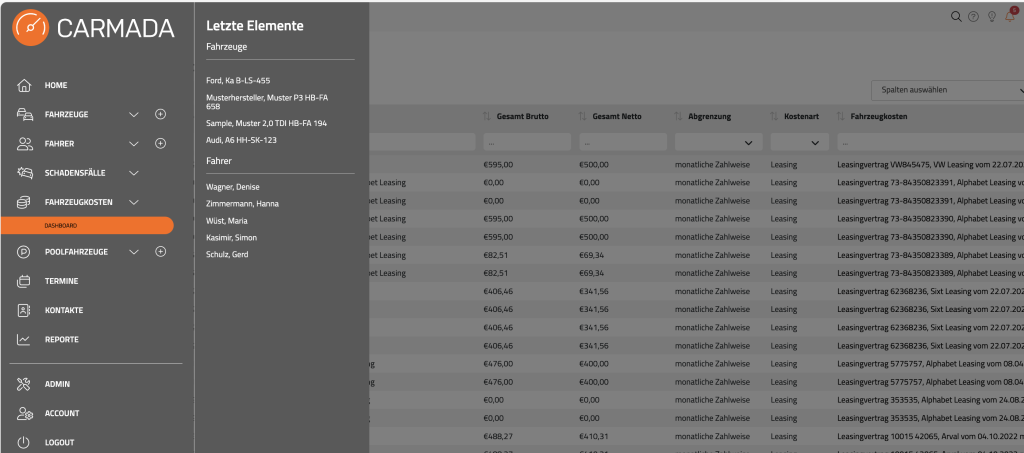This screenshot has width=1024, height=453.
Task: Add new driver with Fahrer plus icon
Action: [x=161, y=144]
